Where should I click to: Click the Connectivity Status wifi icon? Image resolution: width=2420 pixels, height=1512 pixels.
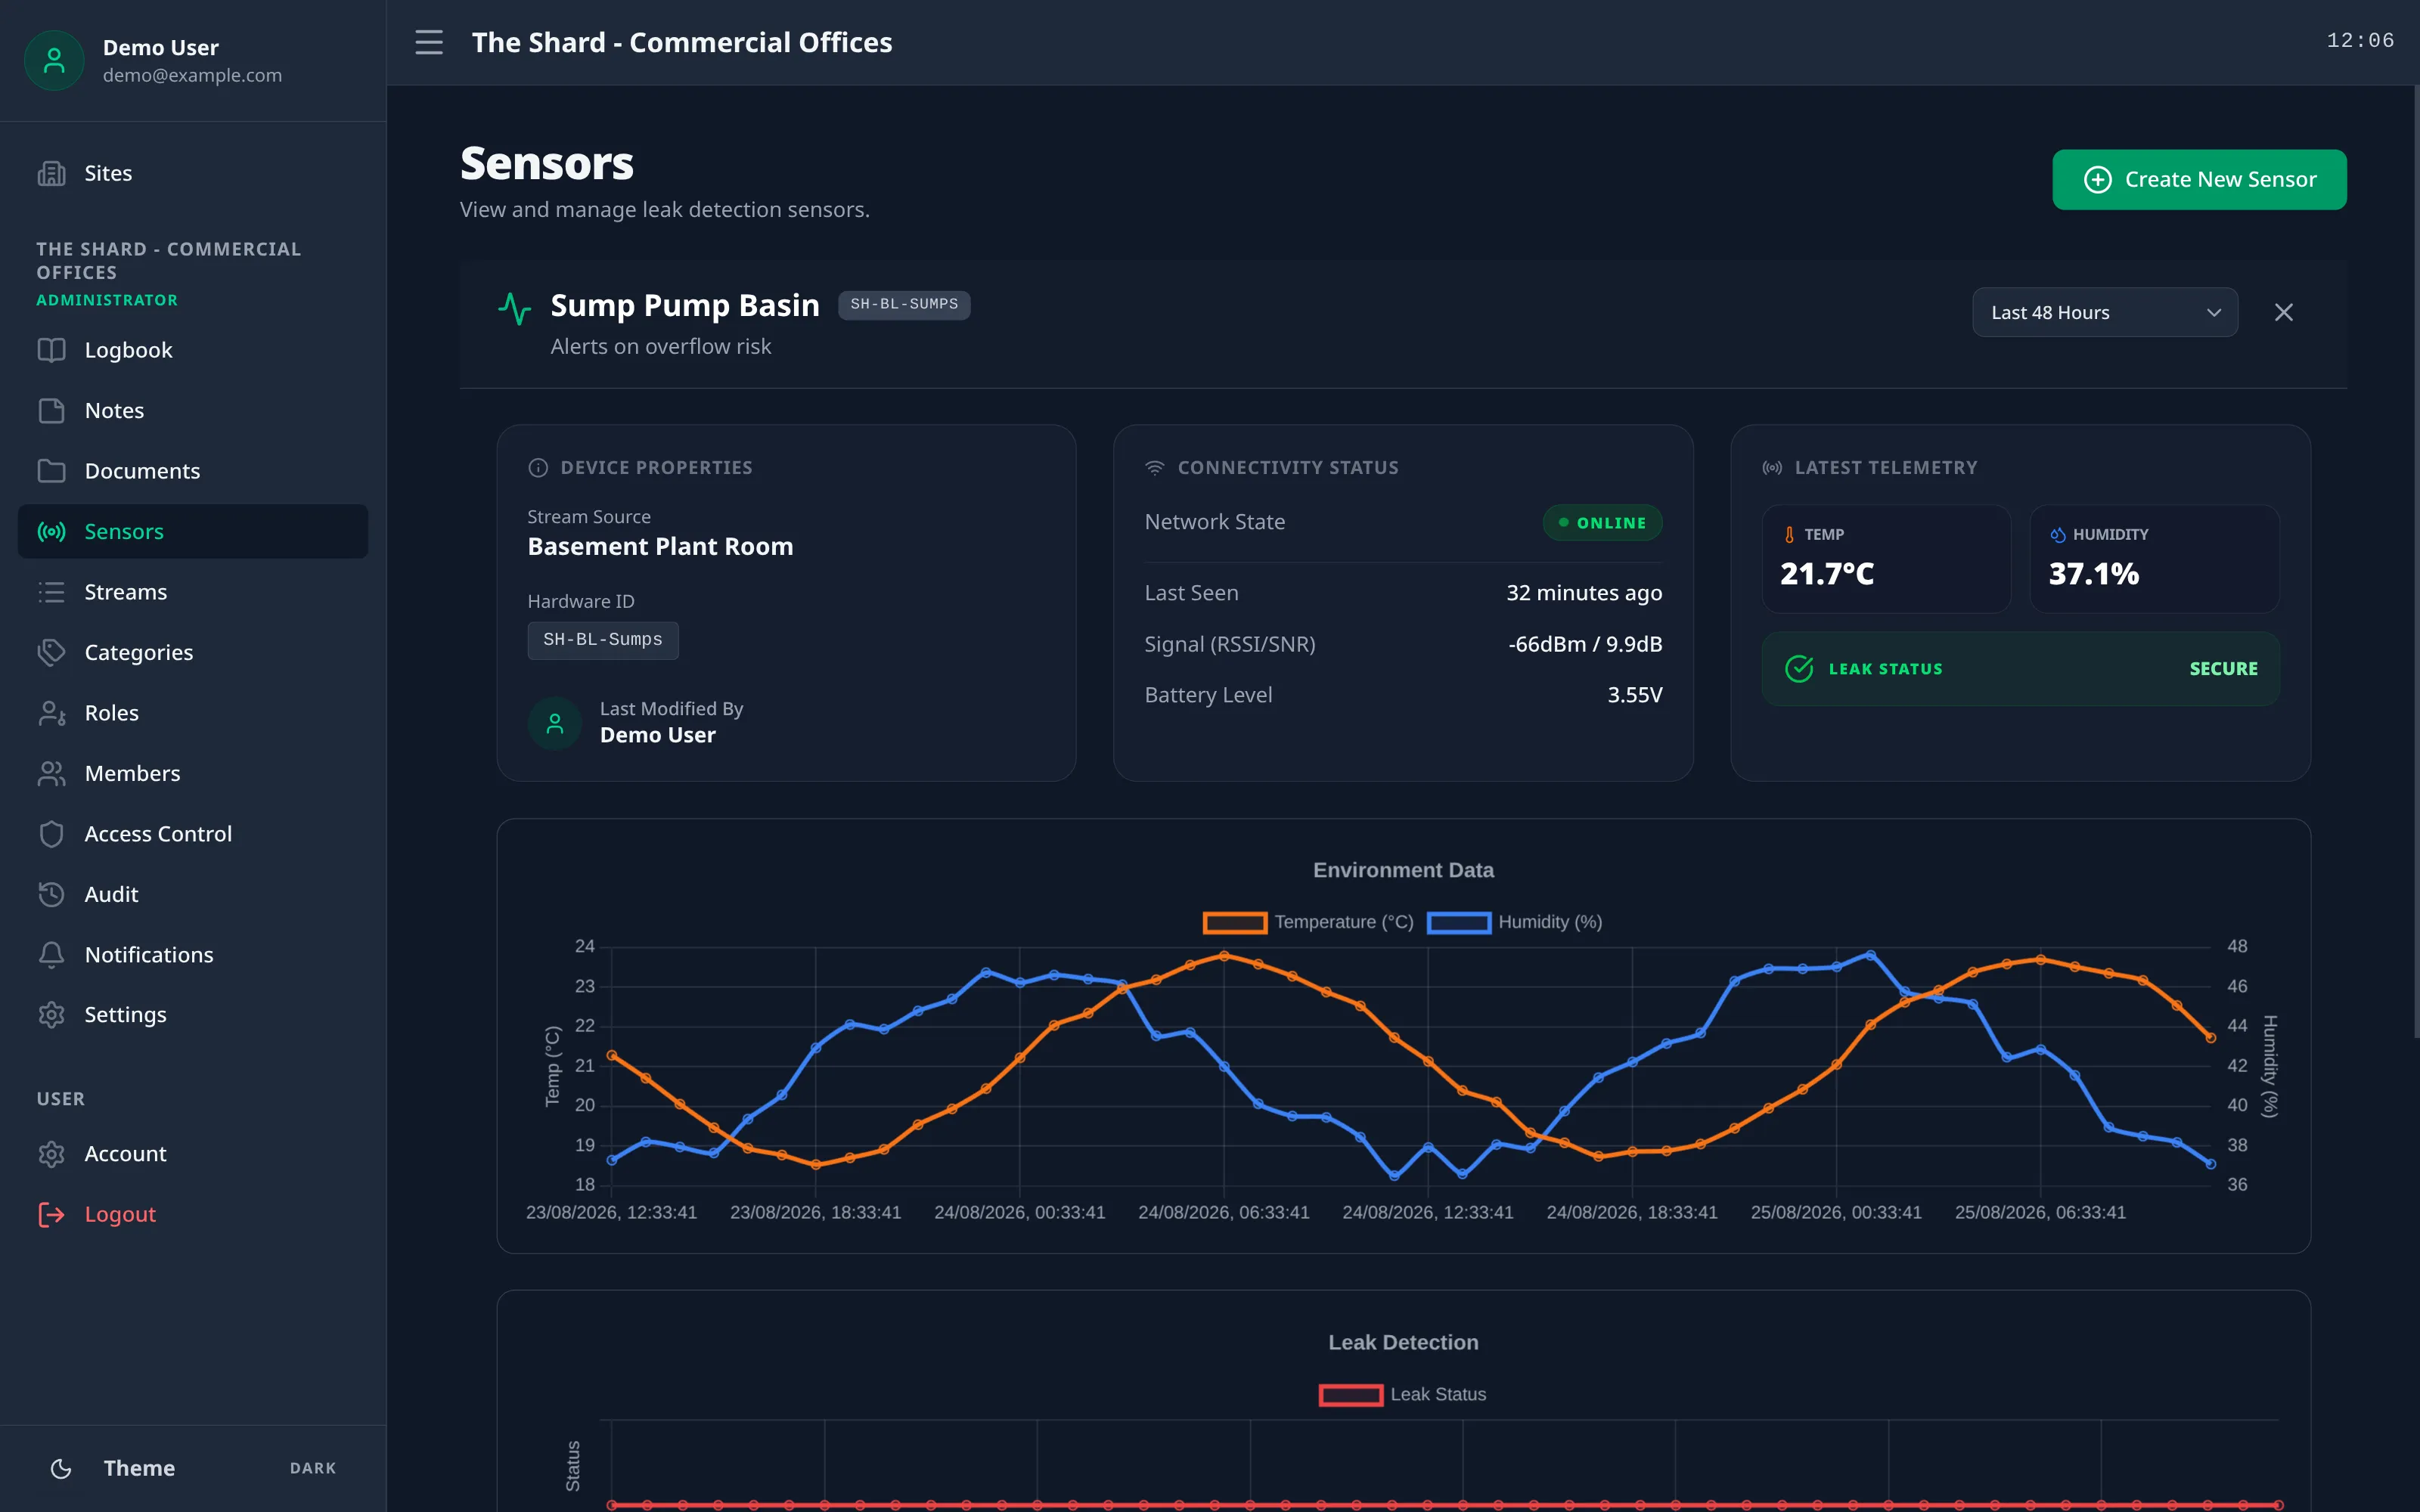[1155, 468]
